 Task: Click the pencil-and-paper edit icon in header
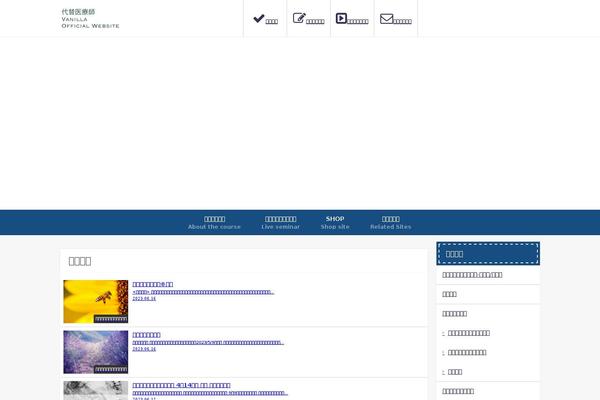(299, 18)
